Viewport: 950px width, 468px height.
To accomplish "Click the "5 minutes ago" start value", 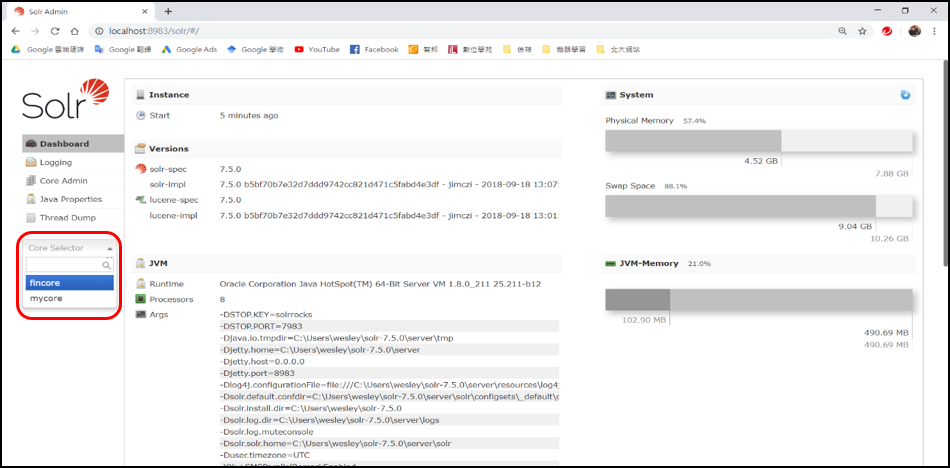I will (x=249, y=115).
